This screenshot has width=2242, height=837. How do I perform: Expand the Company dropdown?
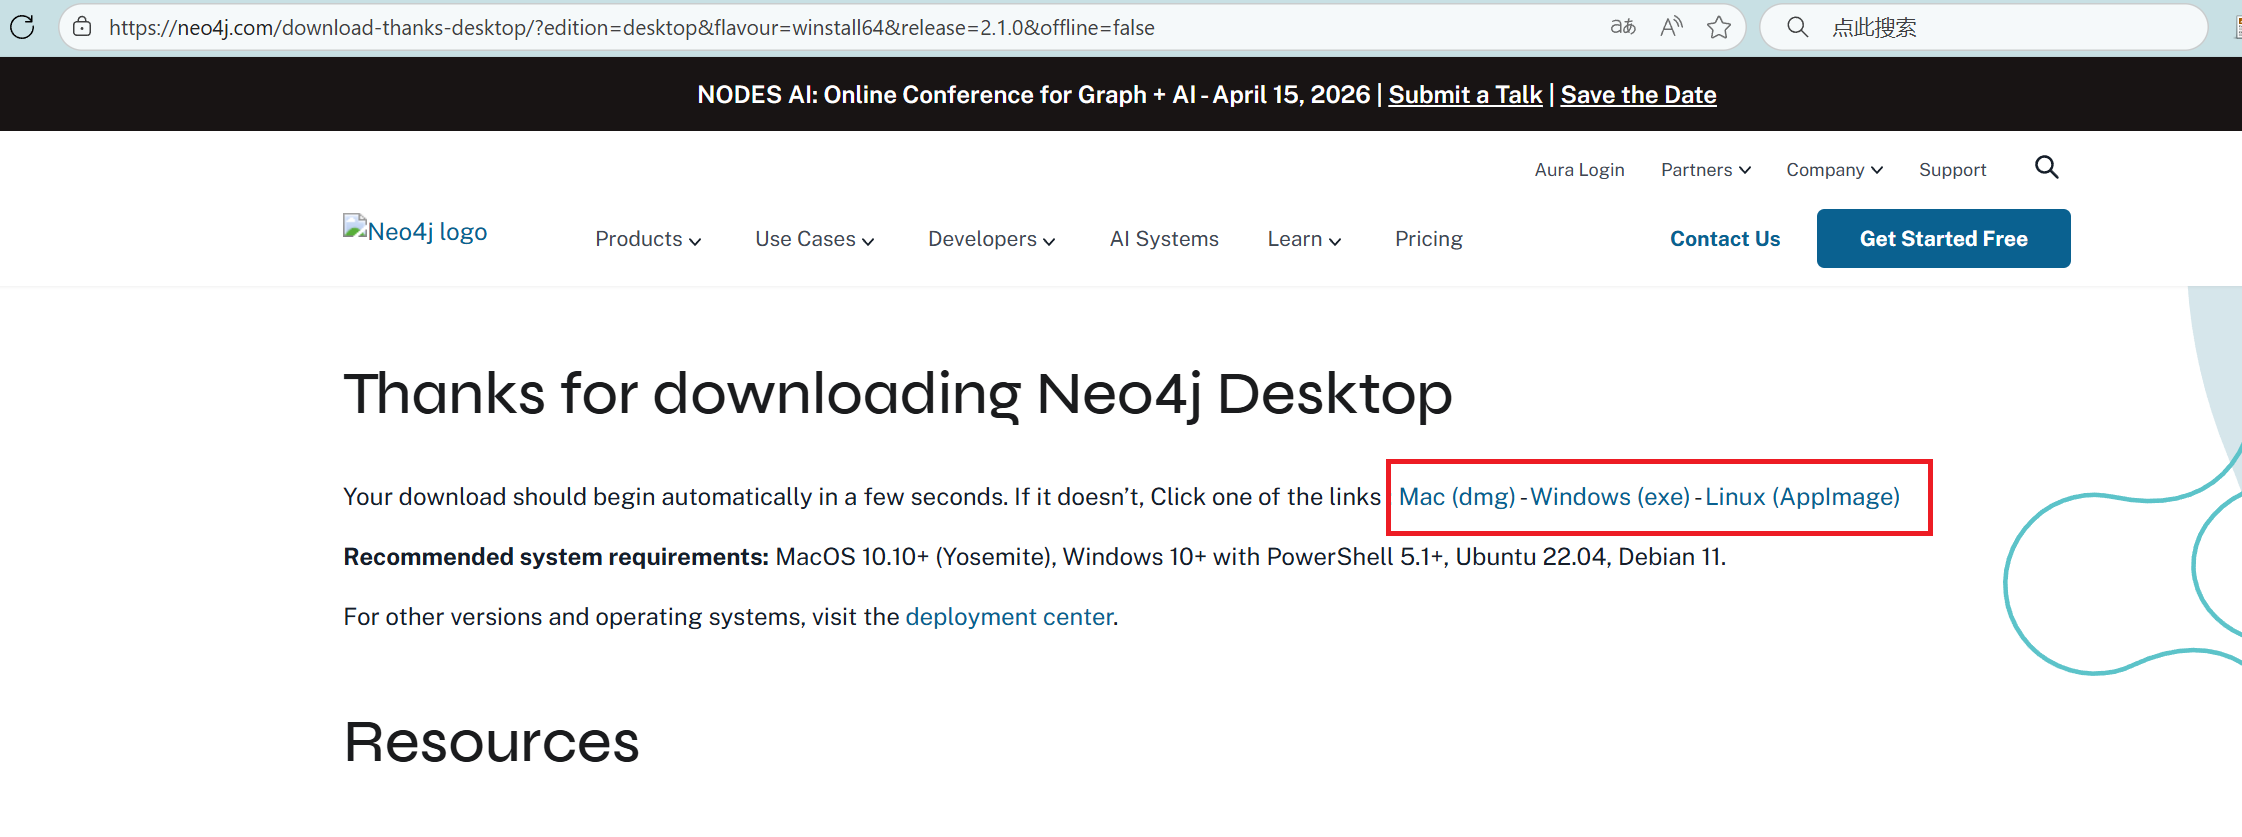coord(1834,170)
